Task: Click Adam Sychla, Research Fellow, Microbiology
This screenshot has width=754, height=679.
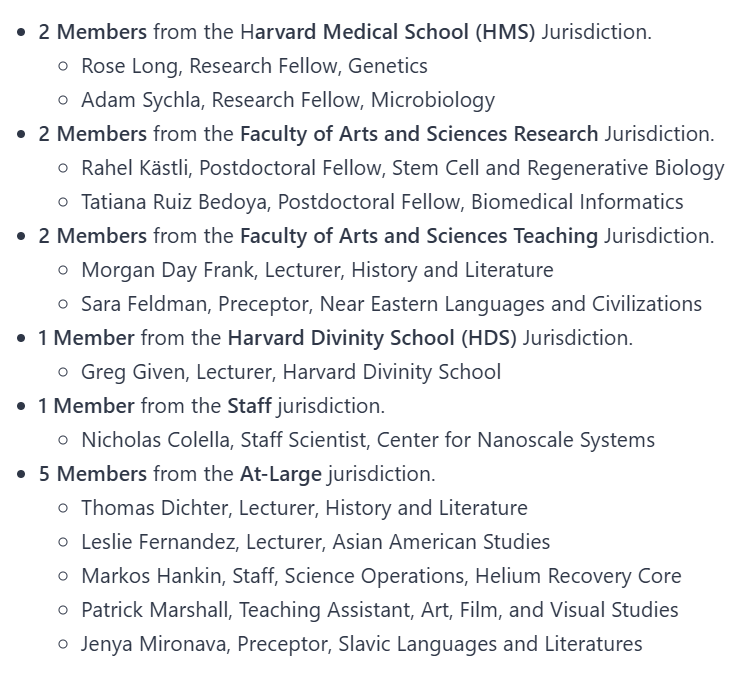Action: (x=288, y=100)
